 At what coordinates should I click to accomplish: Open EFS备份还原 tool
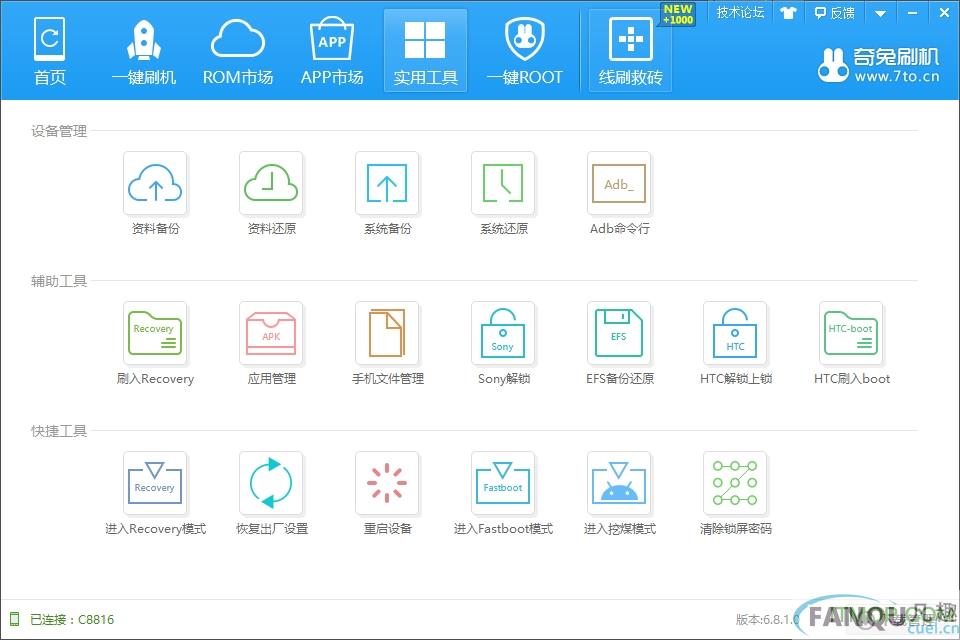click(619, 334)
